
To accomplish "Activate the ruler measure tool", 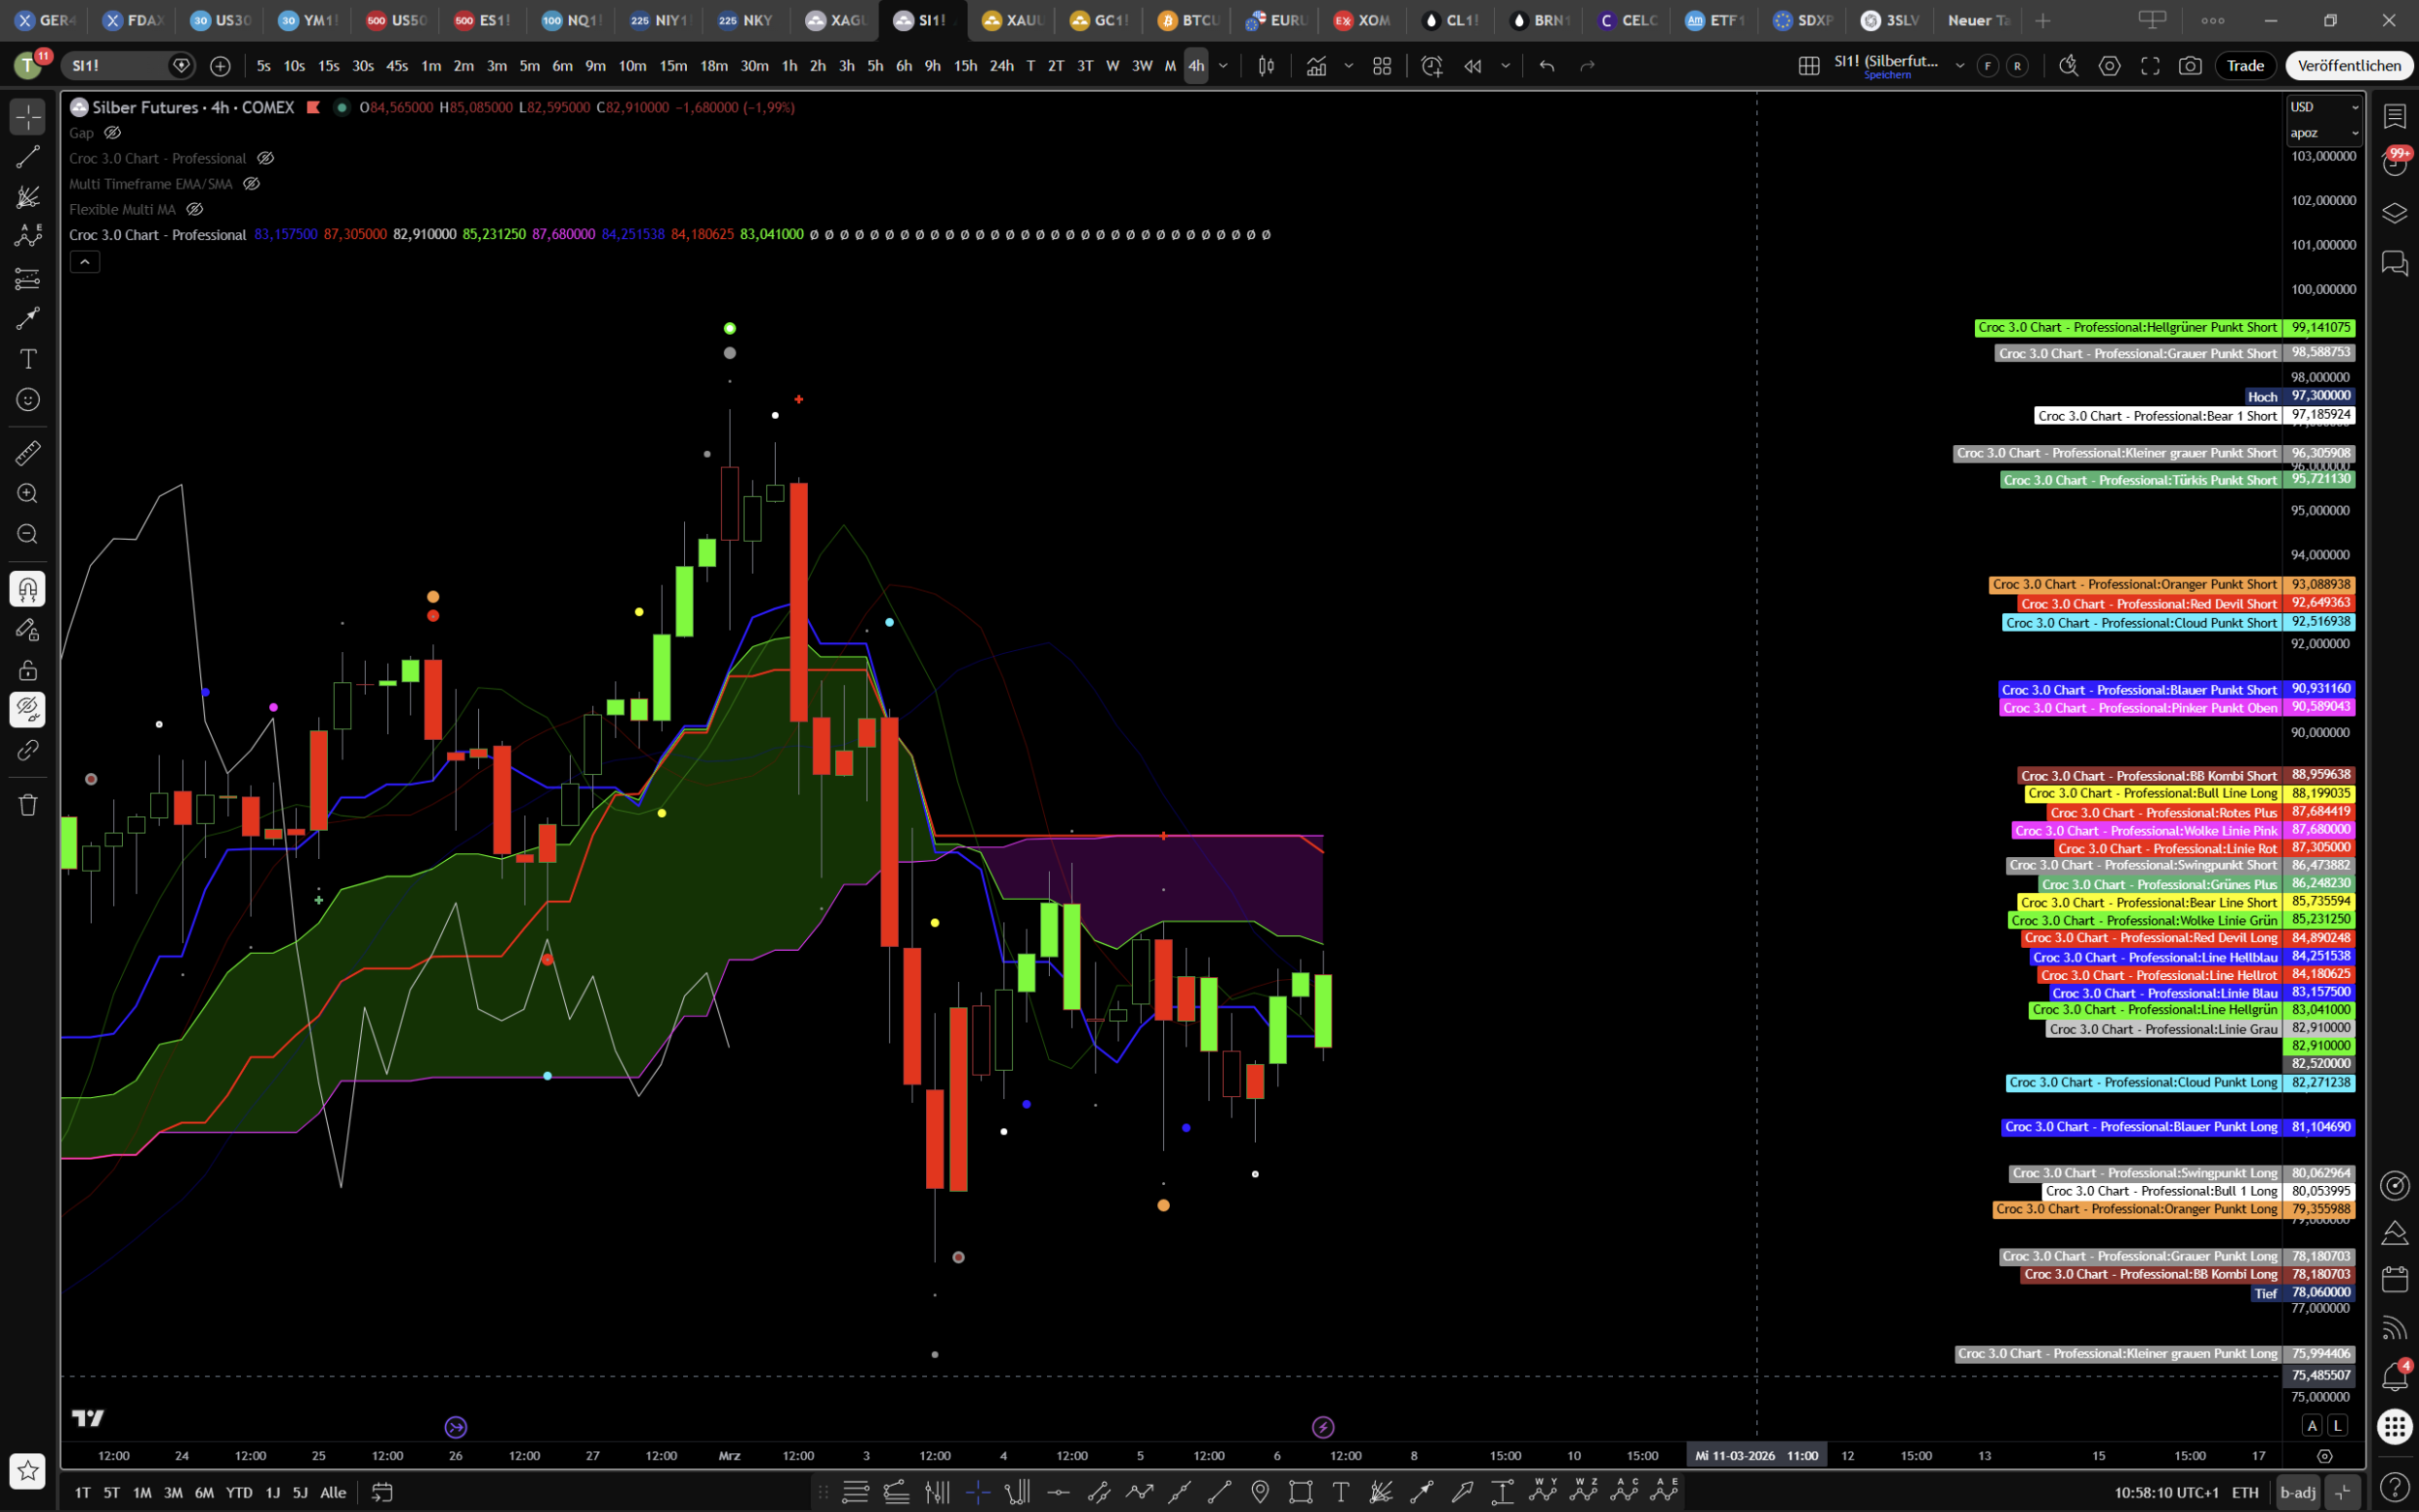I will (x=28, y=453).
